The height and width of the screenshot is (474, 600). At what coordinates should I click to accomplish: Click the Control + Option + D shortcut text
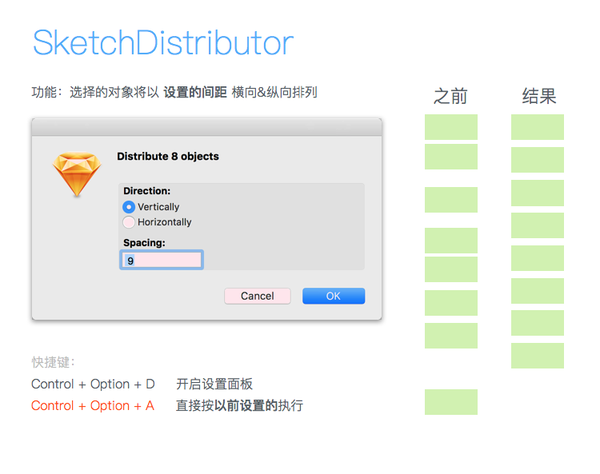[93, 384]
